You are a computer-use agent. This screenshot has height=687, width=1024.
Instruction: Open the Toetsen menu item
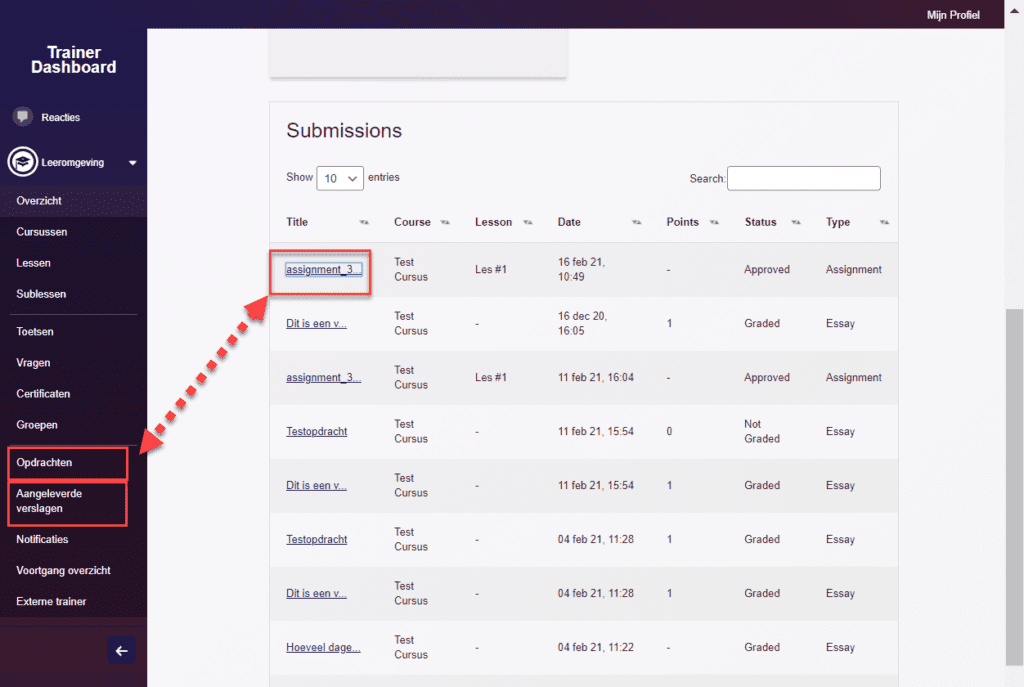click(x=35, y=332)
